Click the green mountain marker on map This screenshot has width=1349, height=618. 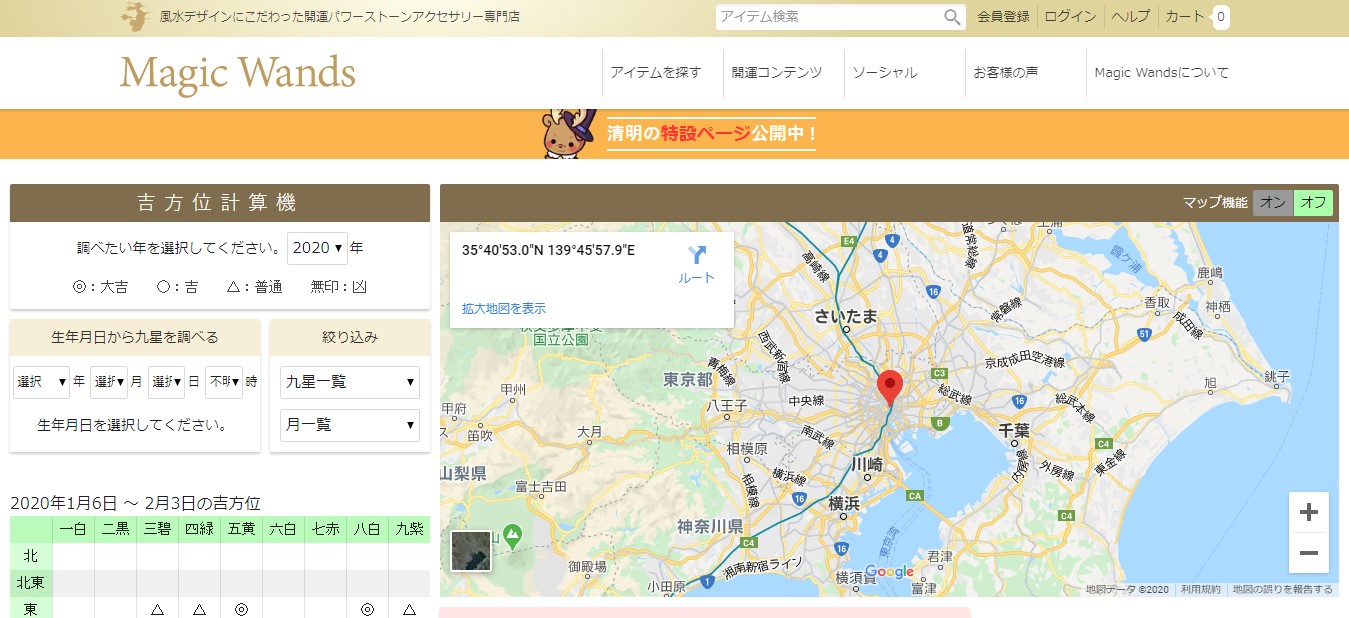[513, 537]
